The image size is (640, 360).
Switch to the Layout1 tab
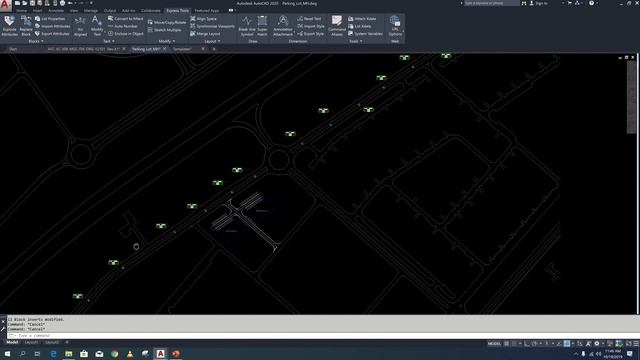click(x=31, y=342)
